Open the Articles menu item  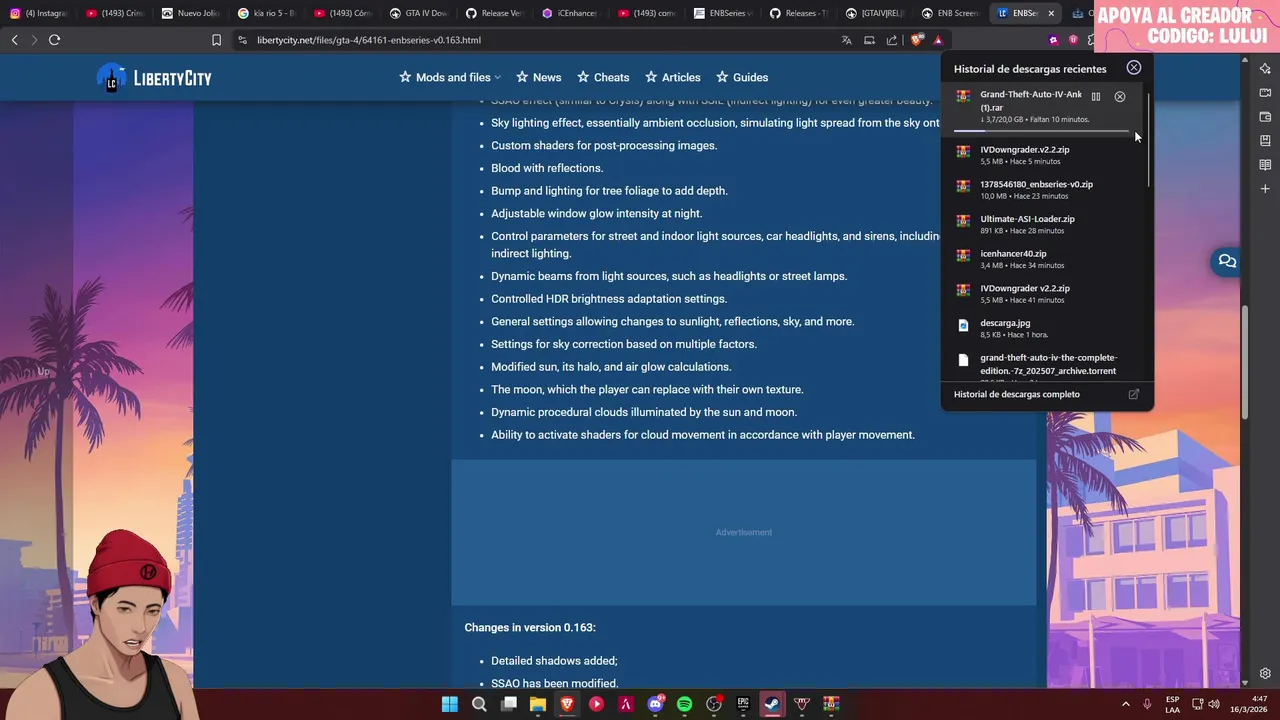(x=672, y=77)
